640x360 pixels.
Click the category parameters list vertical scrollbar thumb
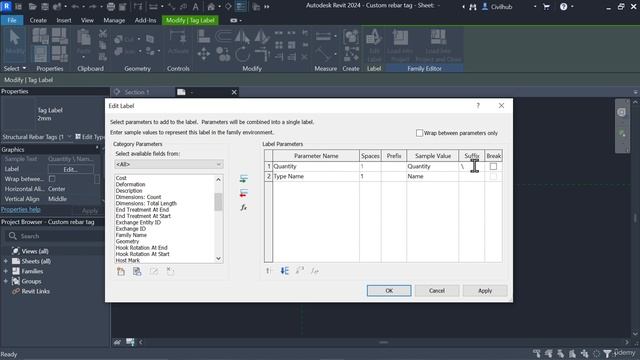(x=218, y=202)
